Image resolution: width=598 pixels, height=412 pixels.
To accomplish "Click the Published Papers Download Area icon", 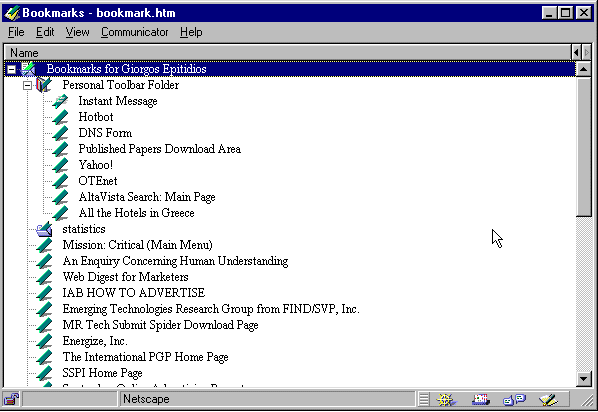I will (60, 149).
